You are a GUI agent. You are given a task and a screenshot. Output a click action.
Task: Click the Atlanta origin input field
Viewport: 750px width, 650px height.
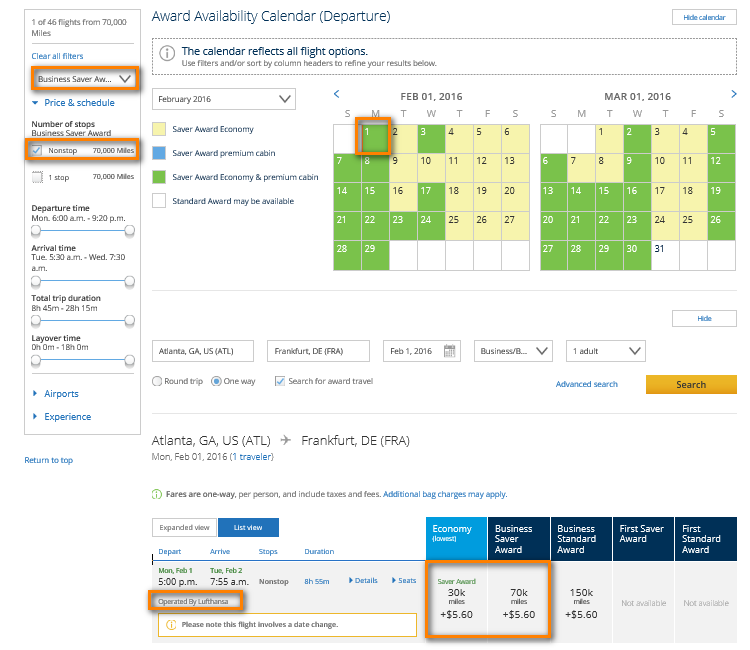tap(204, 351)
